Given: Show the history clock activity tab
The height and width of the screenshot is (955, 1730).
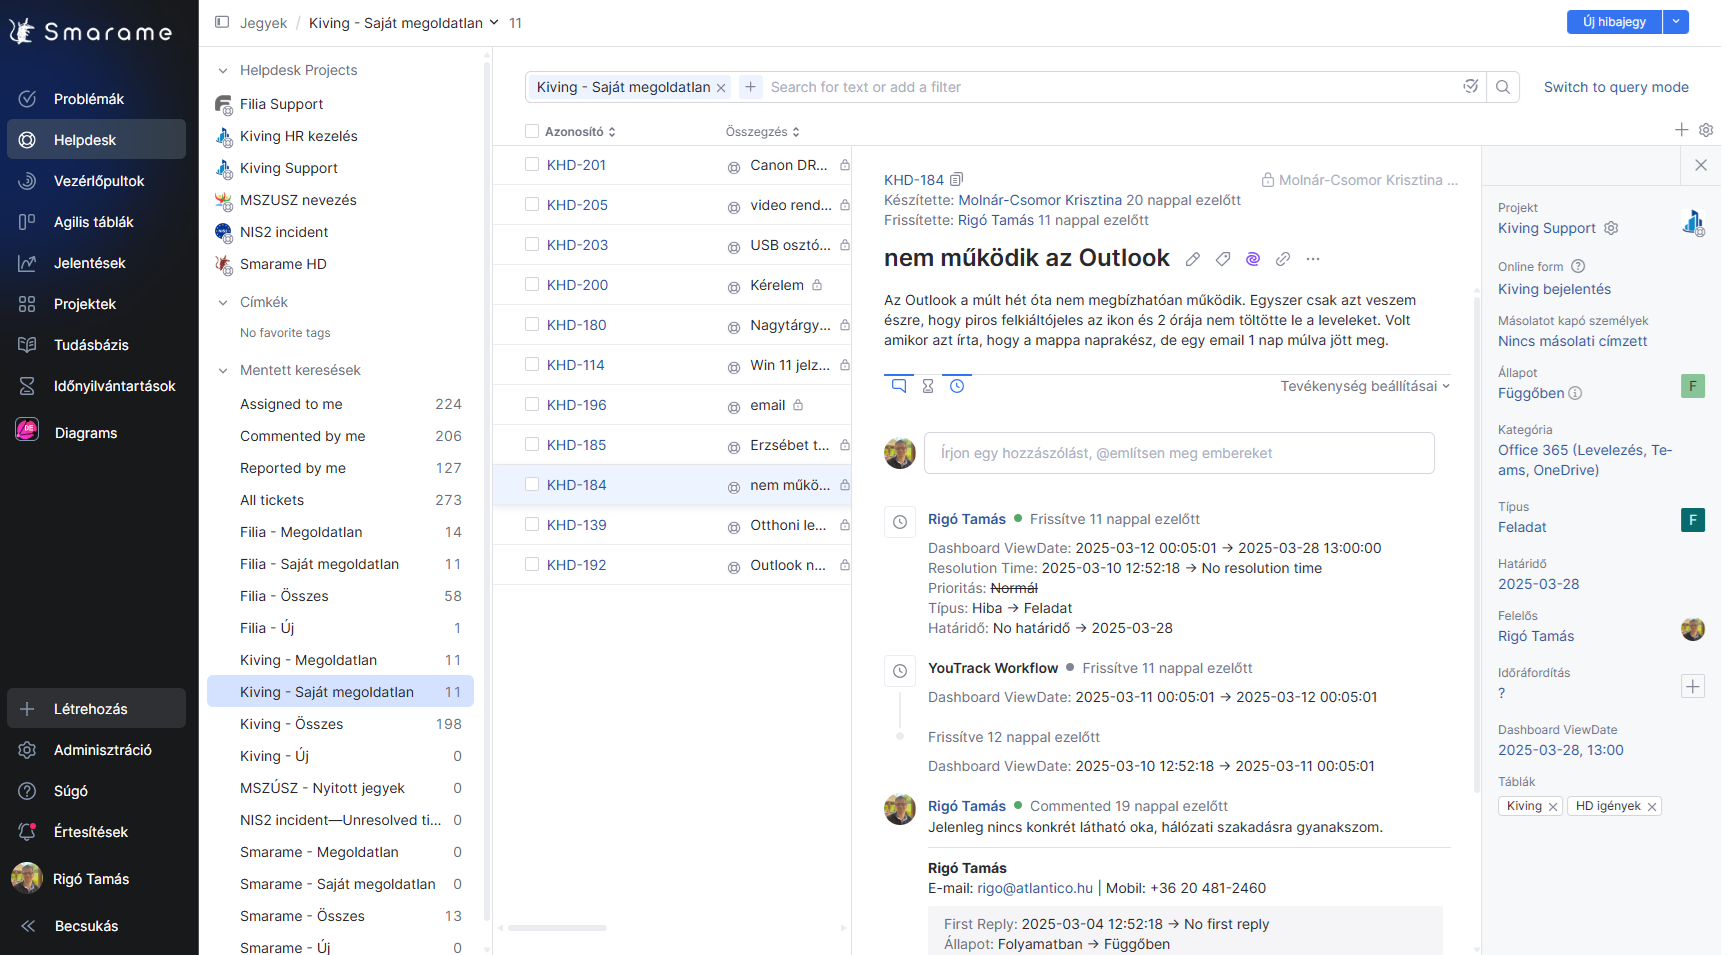Looking at the screenshot, I should [x=957, y=385].
